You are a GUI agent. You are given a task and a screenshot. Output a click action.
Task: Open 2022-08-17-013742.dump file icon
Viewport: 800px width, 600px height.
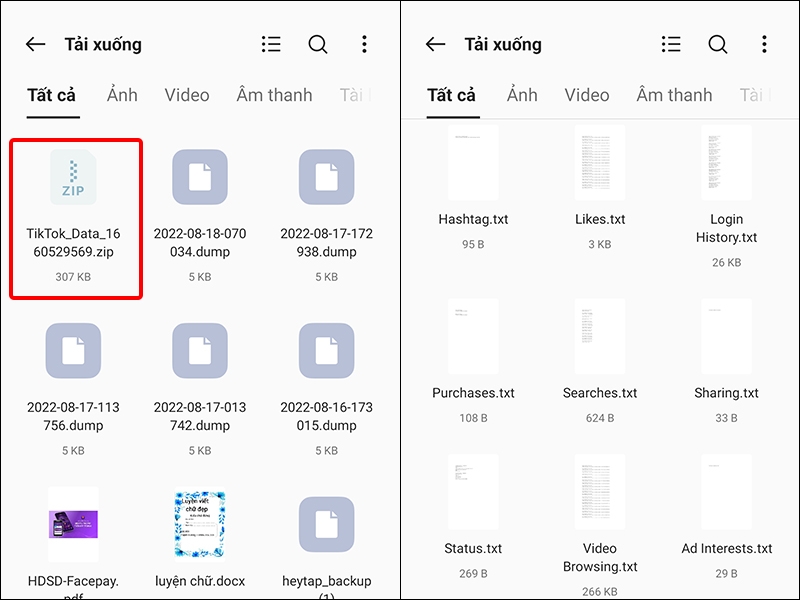click(200, 351)
